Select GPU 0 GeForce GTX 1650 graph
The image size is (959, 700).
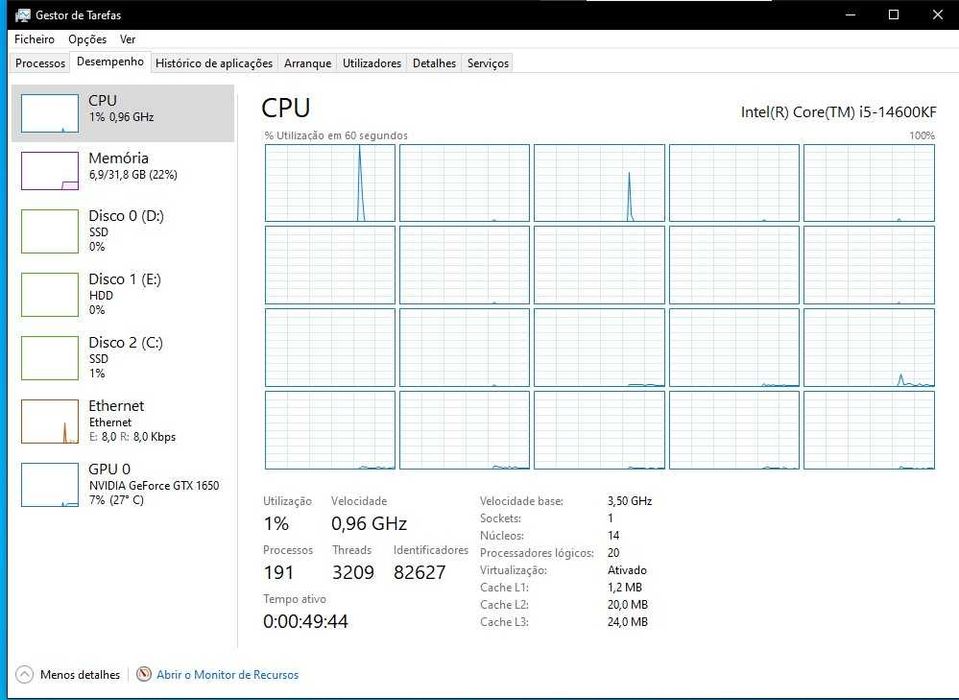coord(50,484)
